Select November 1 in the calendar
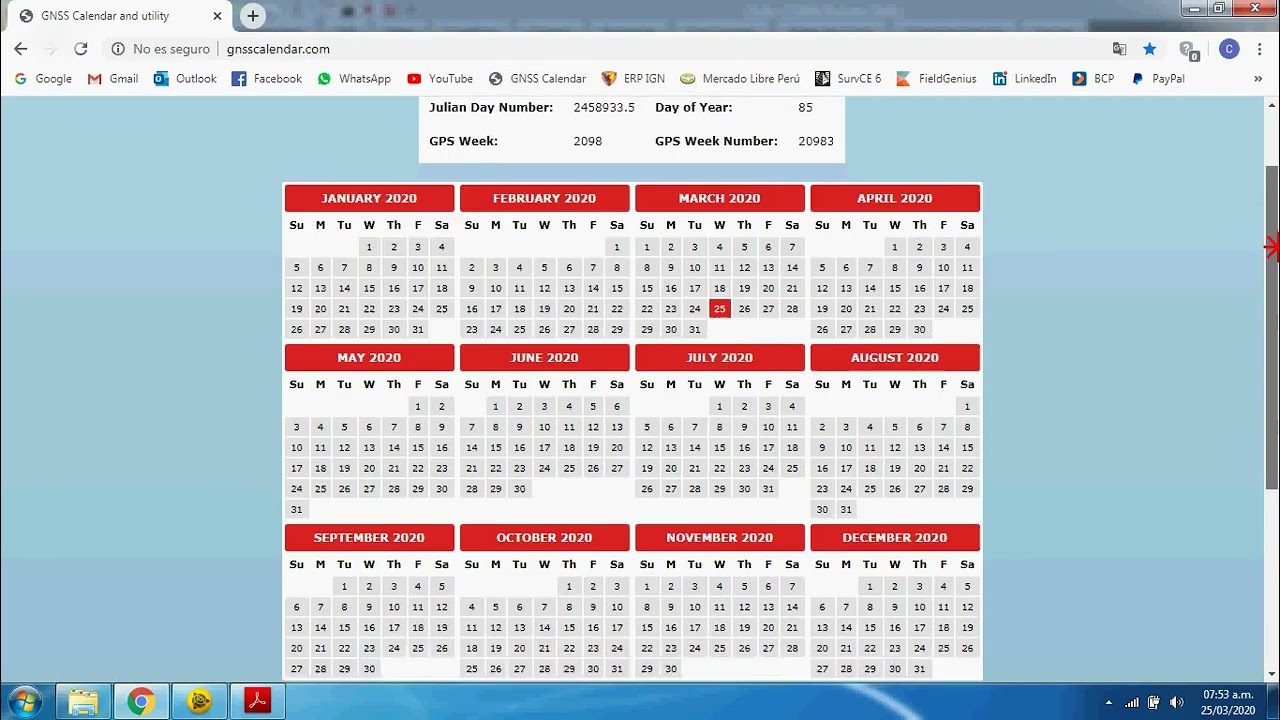The width and height of the screenshot is (1280, 720). point(647,586)
